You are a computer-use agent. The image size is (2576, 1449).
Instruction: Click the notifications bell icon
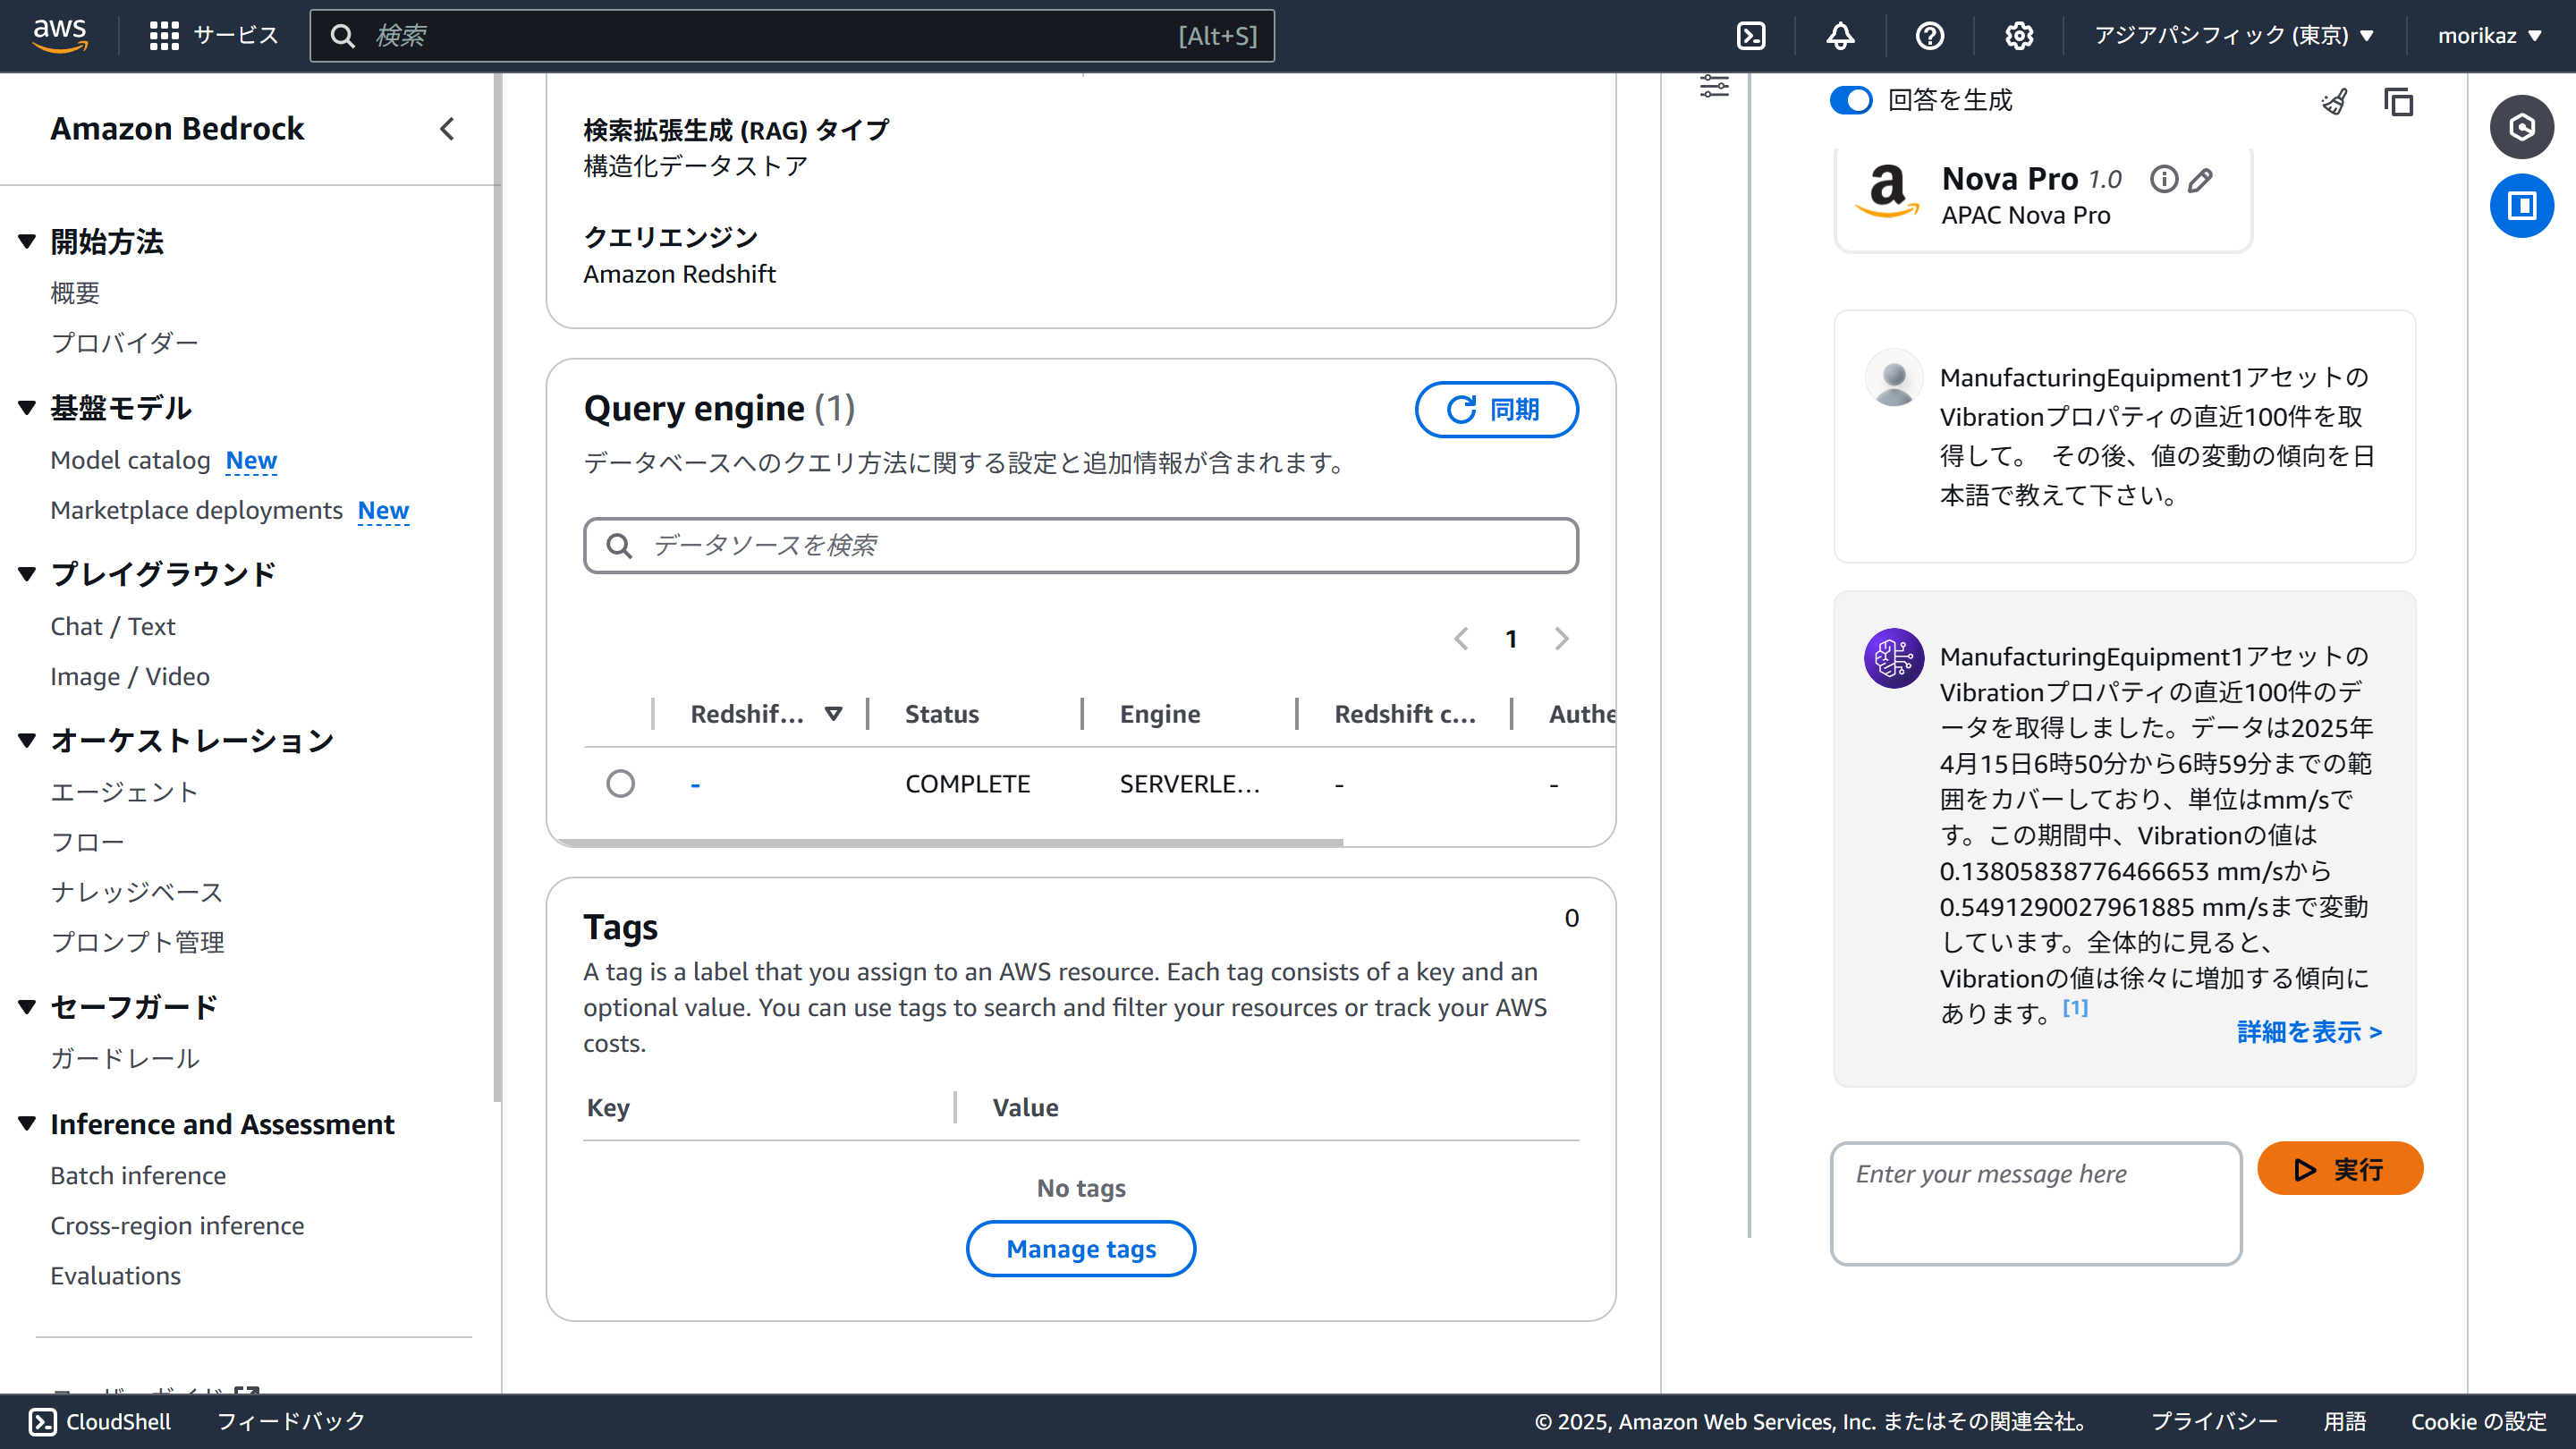pos(1840,36)
